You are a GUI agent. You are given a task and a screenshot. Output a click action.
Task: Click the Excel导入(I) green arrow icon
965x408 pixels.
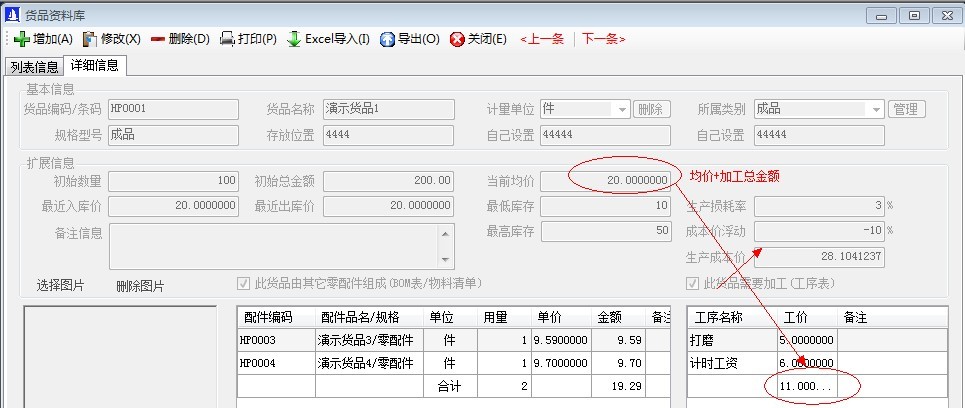coord(294,39)
